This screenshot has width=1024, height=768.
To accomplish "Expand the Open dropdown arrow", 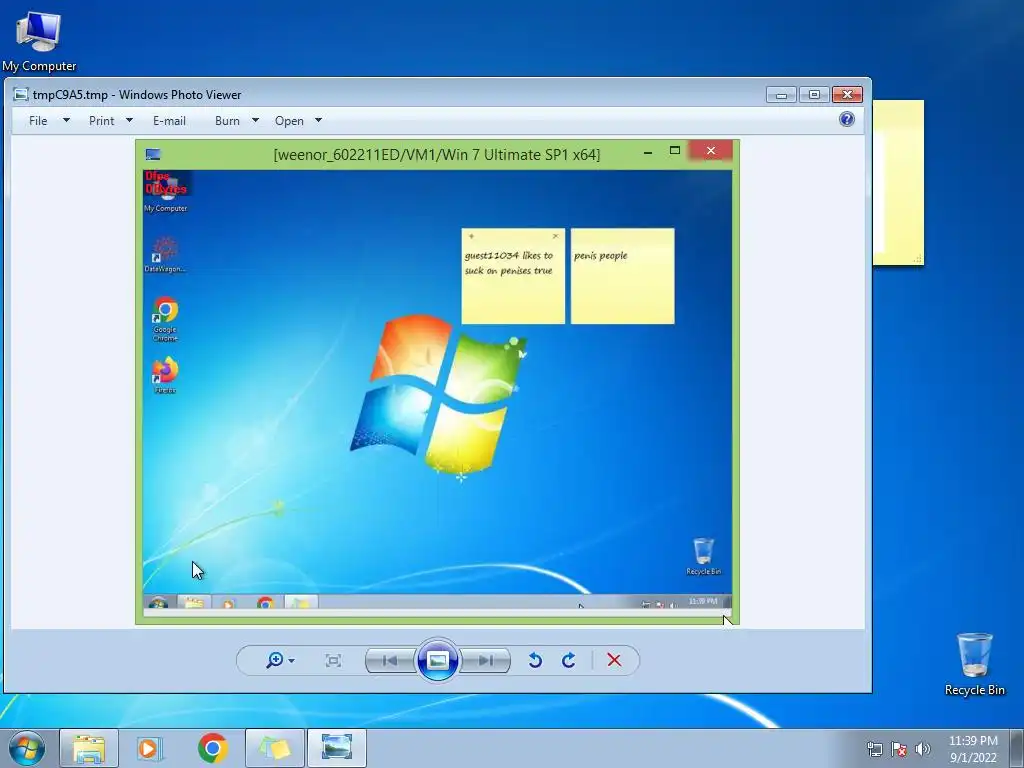I will 319,120.
